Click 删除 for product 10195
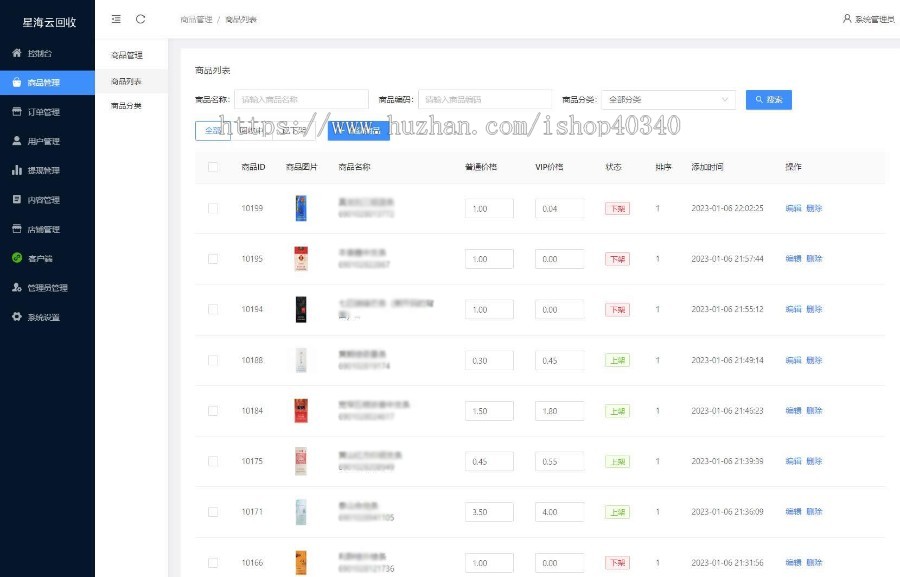This screenshot has width=900, height=577. click(814, 259)
